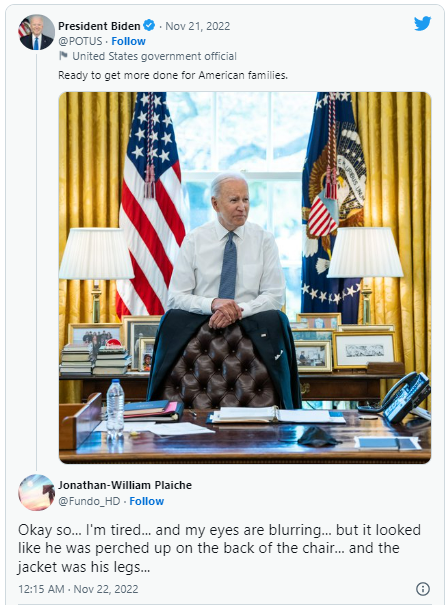Select the 'Ready to get more done' tweet text
447x605 pixels.
pos(173,75)
